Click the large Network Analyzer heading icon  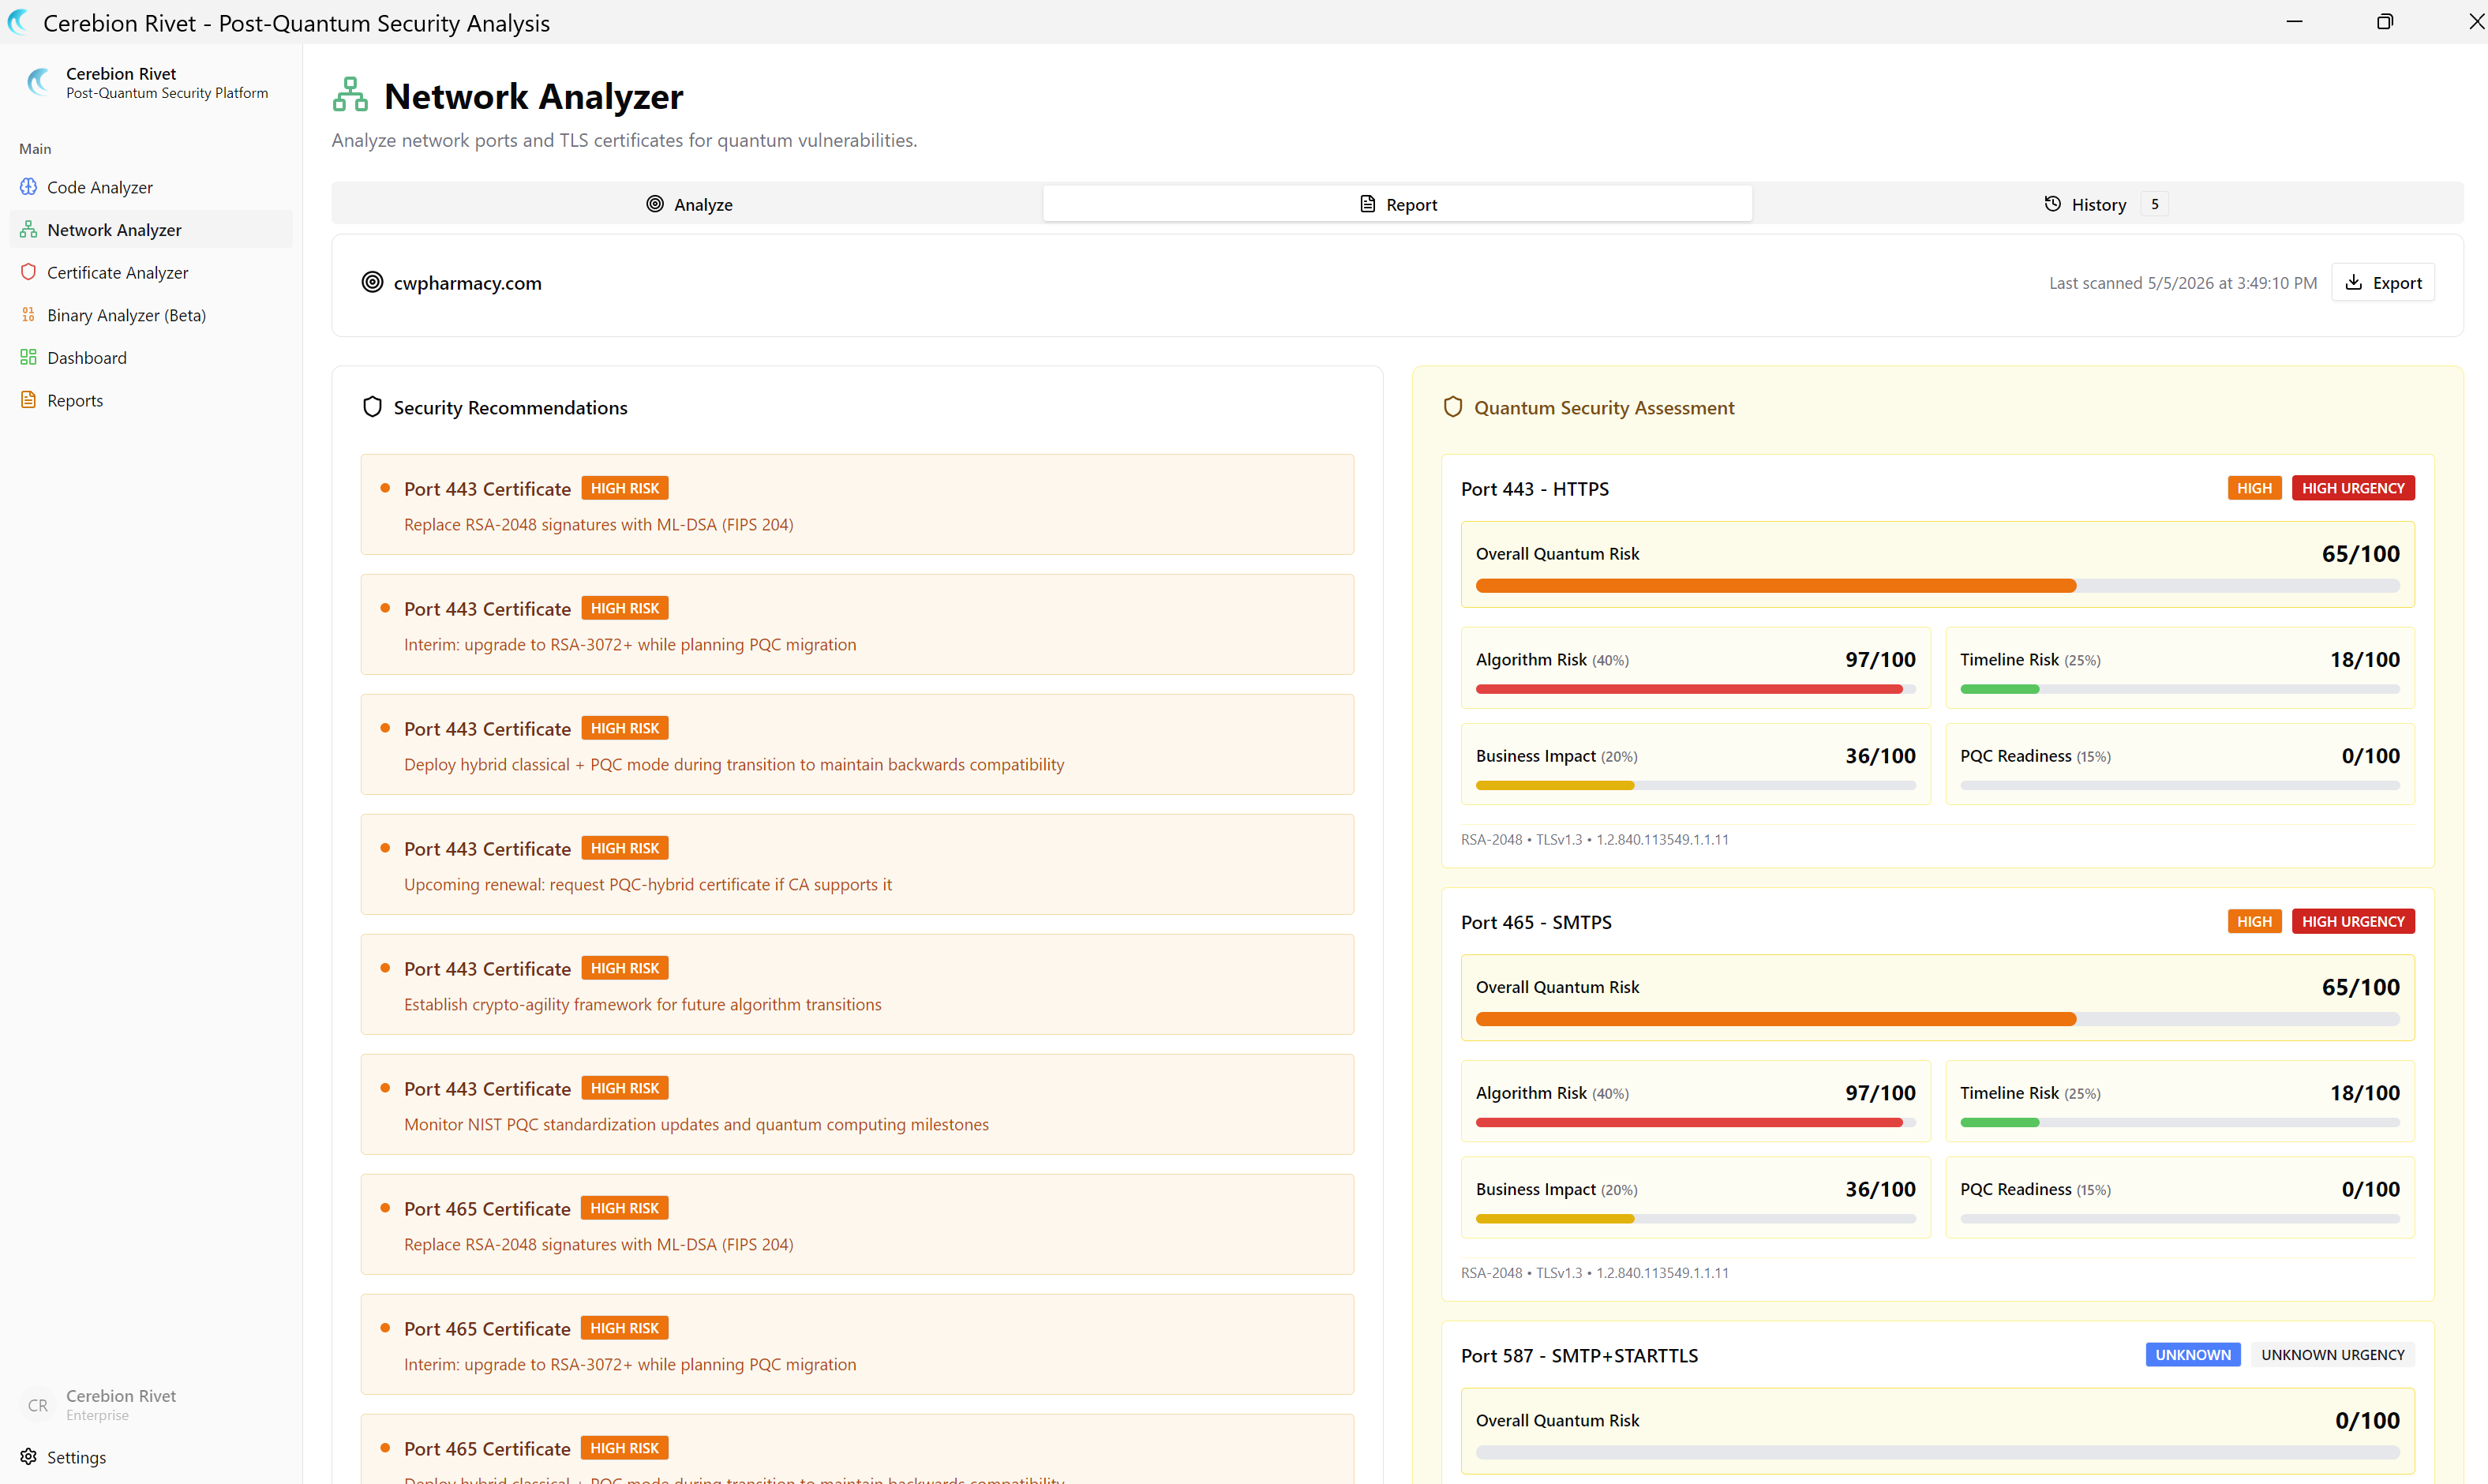pos(350,95)
